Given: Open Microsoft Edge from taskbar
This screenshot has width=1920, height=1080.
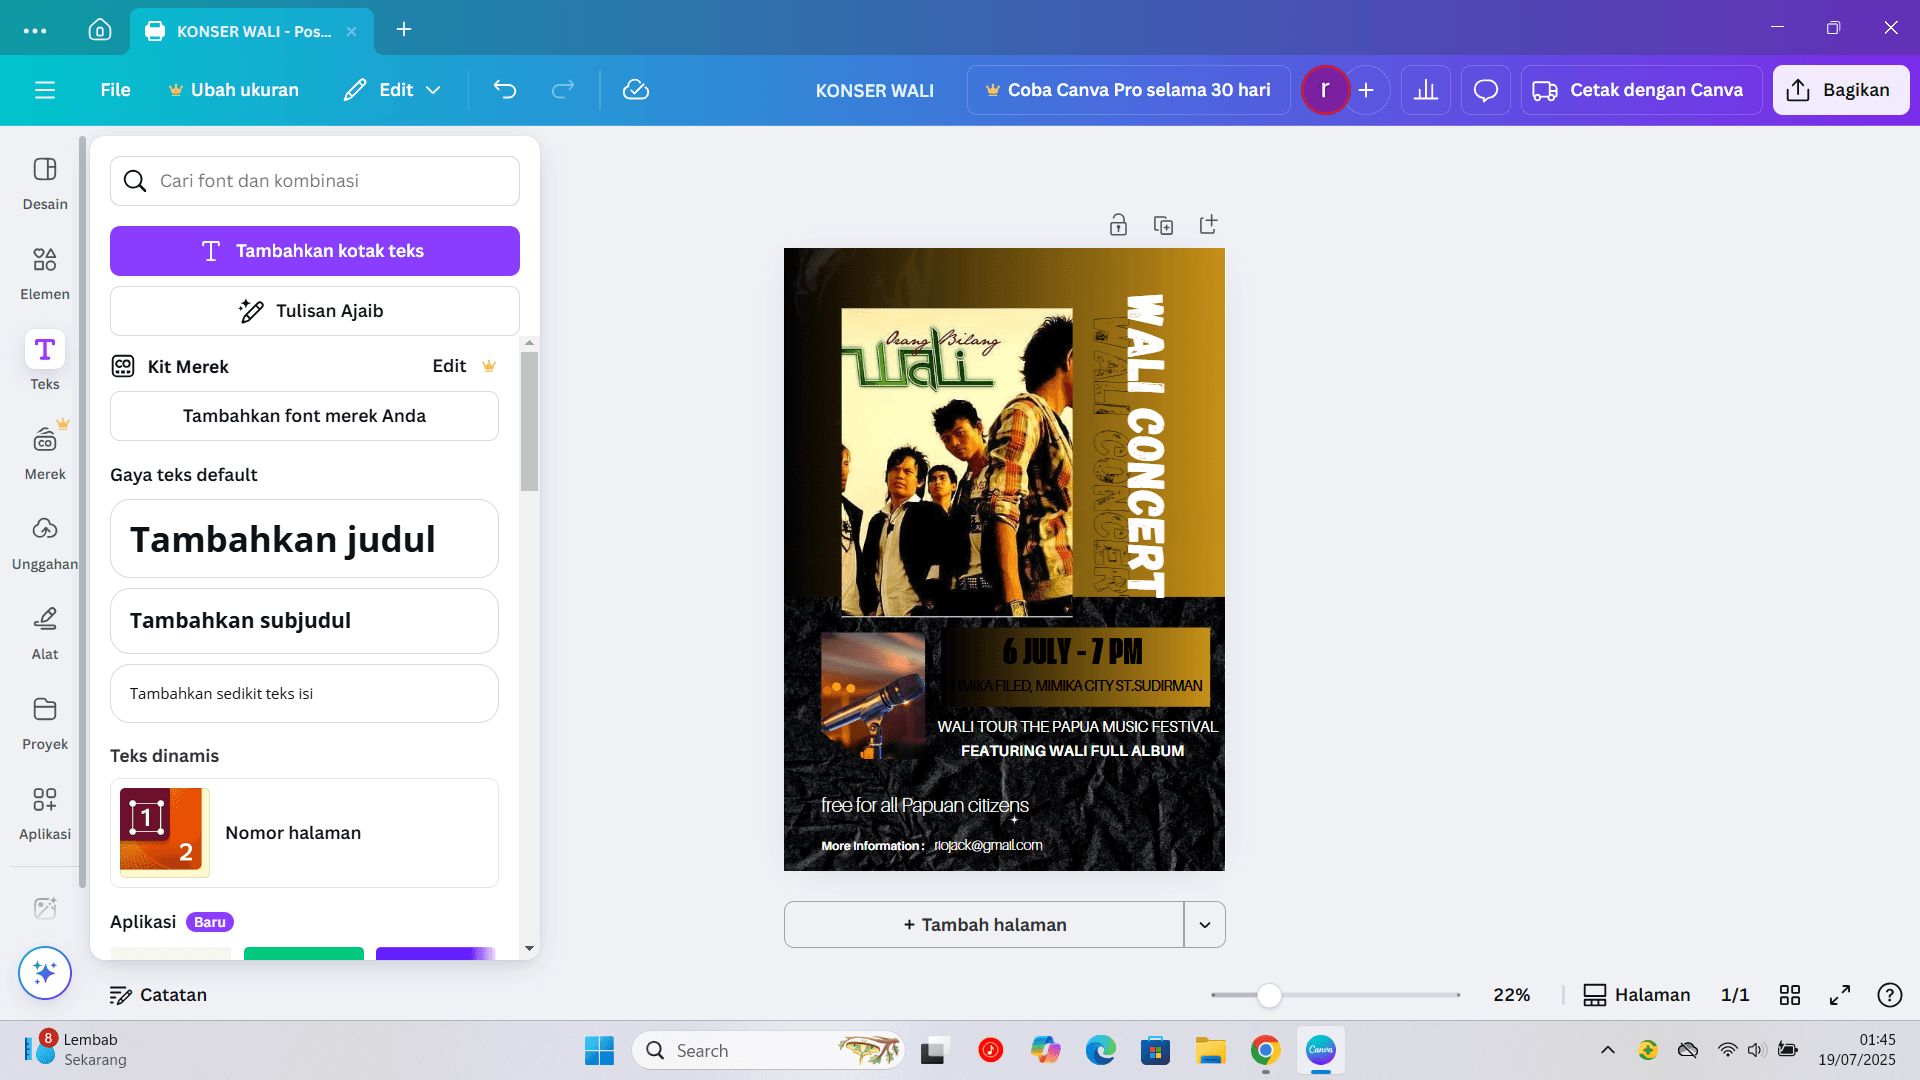Looking at the screenshot, I should point(1100,1050).
